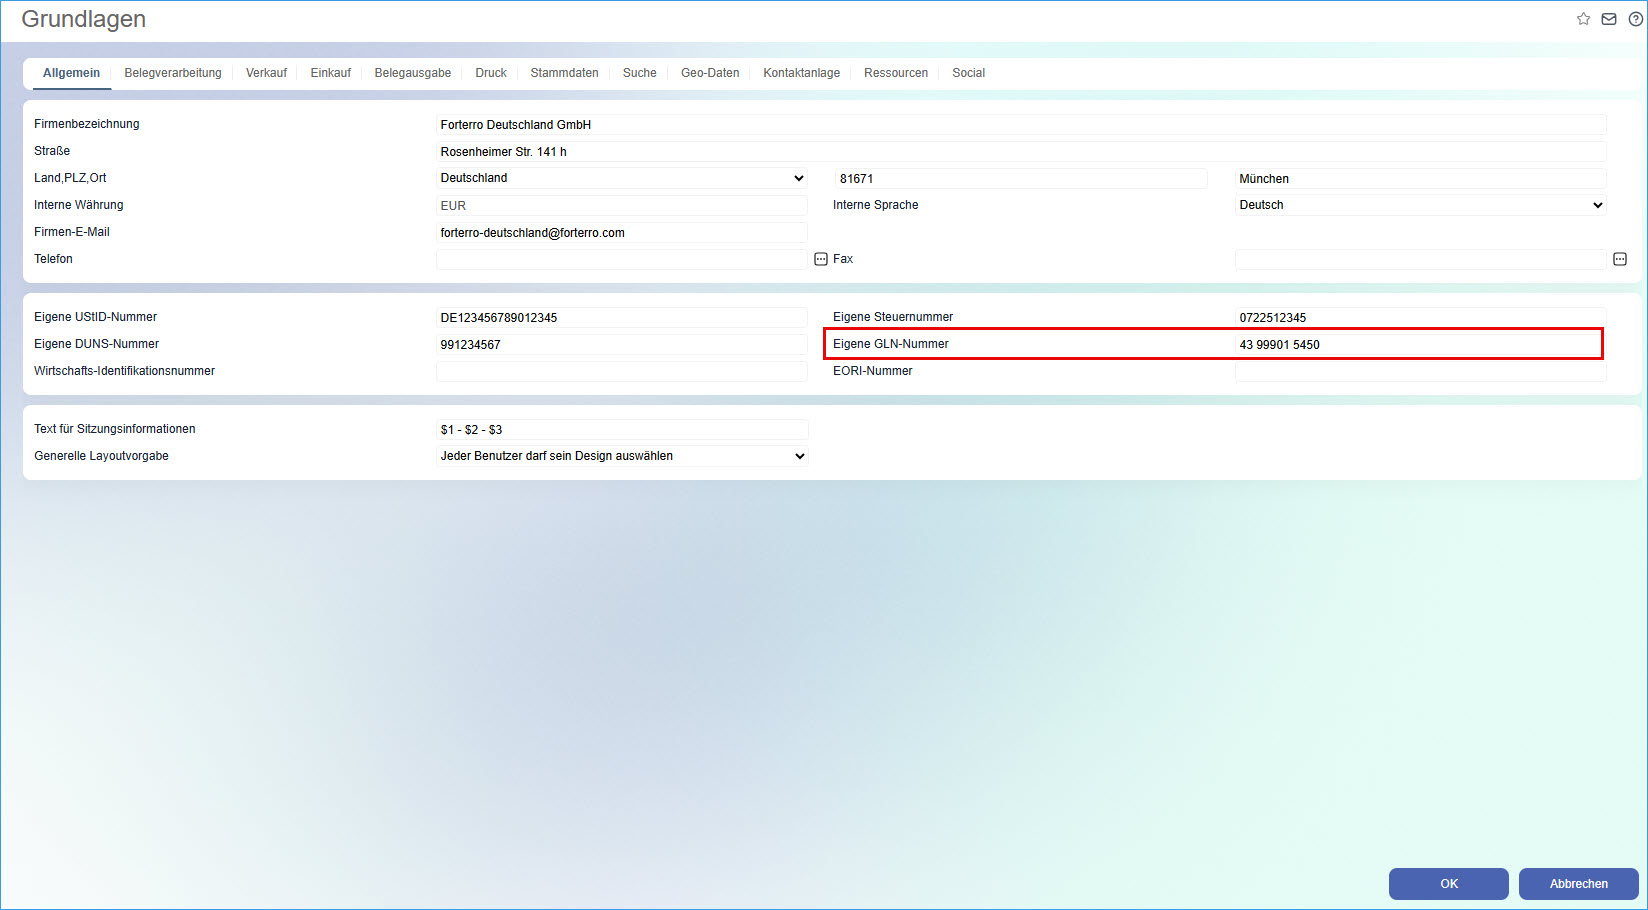This screenshot has width=1648, height=910.
Task: Focus the empty EORI-Nummer input field
Action: pyautogui.click(x=1420, y=372)
